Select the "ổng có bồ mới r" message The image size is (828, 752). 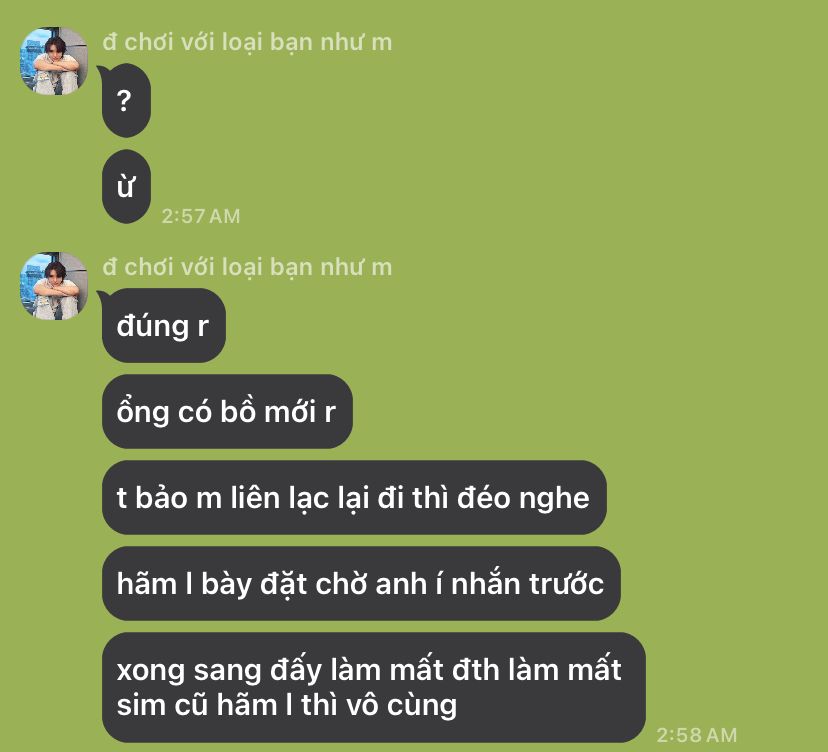click(x=227, y=411)
